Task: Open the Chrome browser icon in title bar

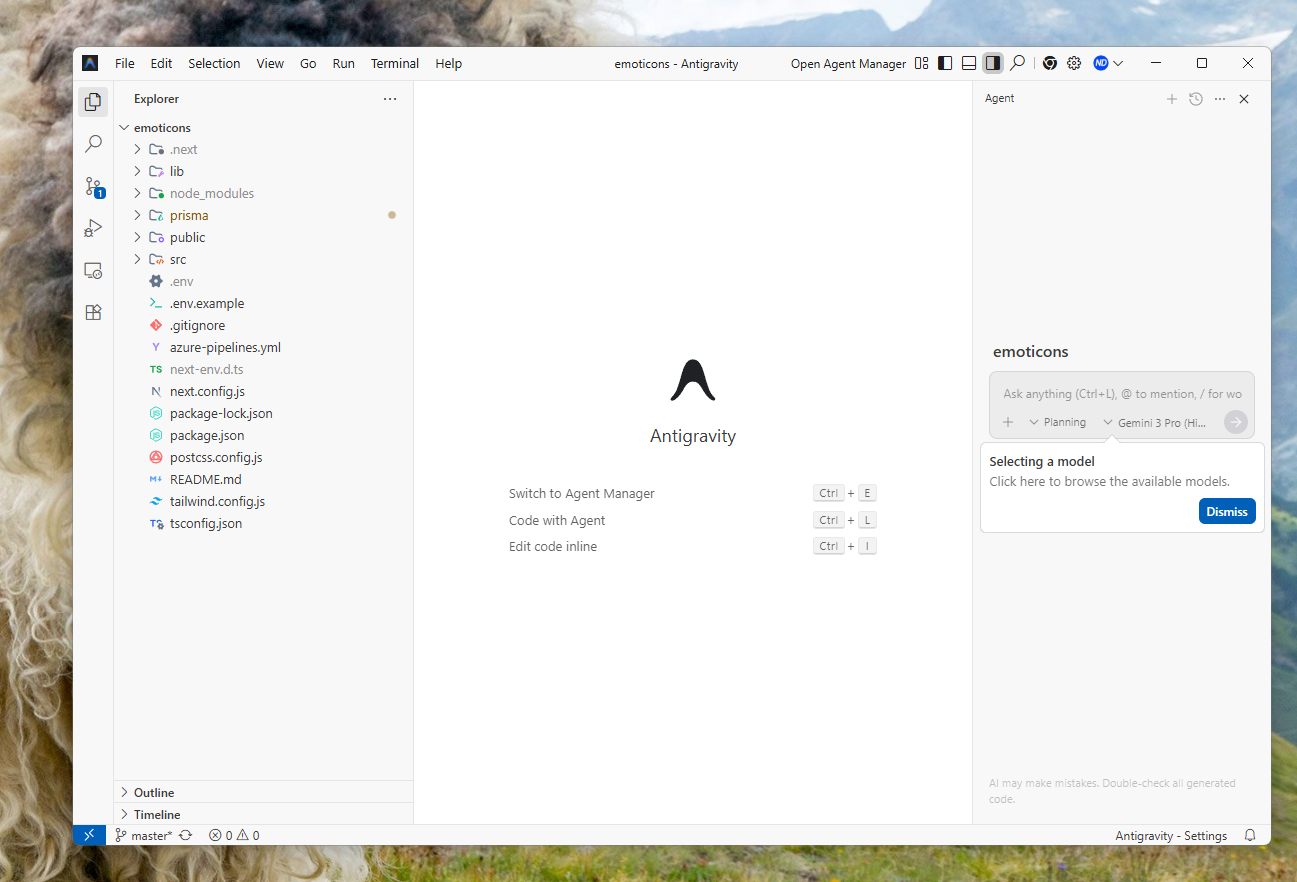Action: point(1050,63)
